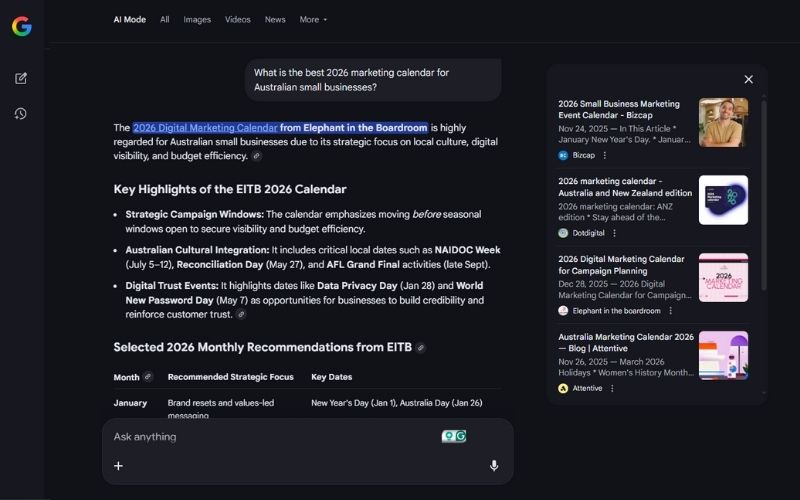Open three-dot menu for Dotdigital source
This screenshot has height=500, width=800.
click(615, 233)
